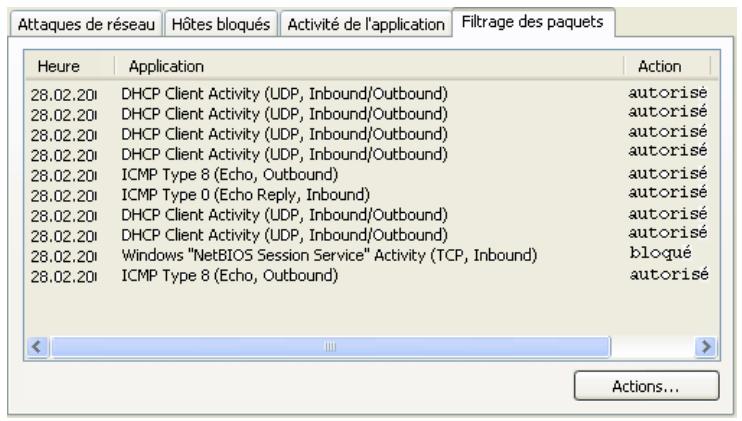Select the first DHCP Client Activity row
The width and height of the screenshot is (742, 421).
pos(284,94)
